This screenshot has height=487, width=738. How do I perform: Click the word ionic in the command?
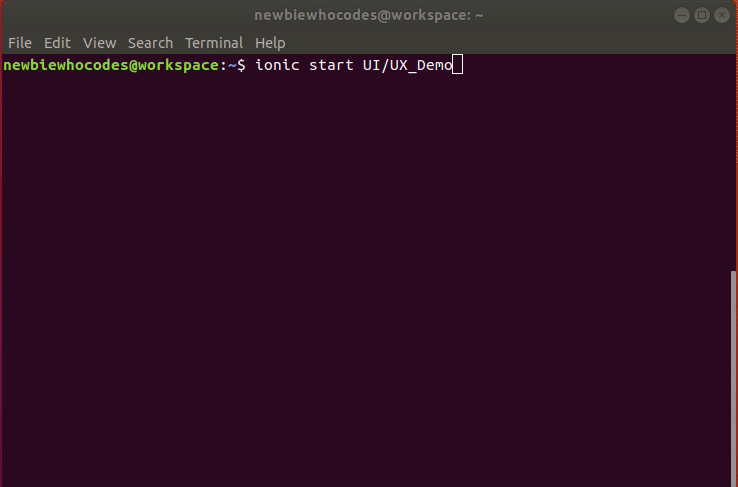pos(275,66)
